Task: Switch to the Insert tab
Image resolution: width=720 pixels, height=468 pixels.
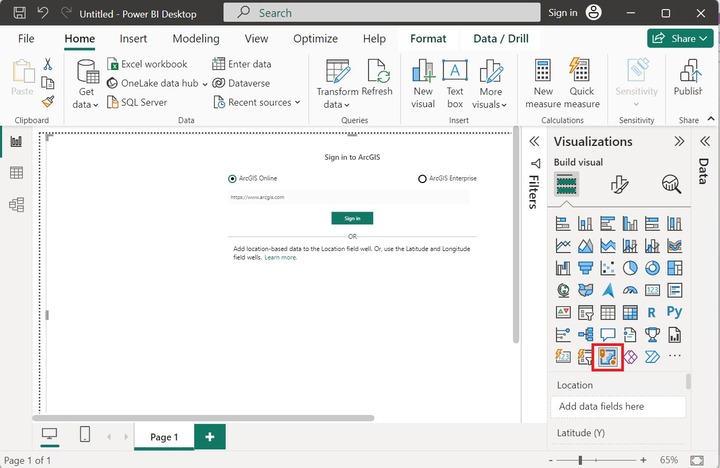Action: coord(133,39)
